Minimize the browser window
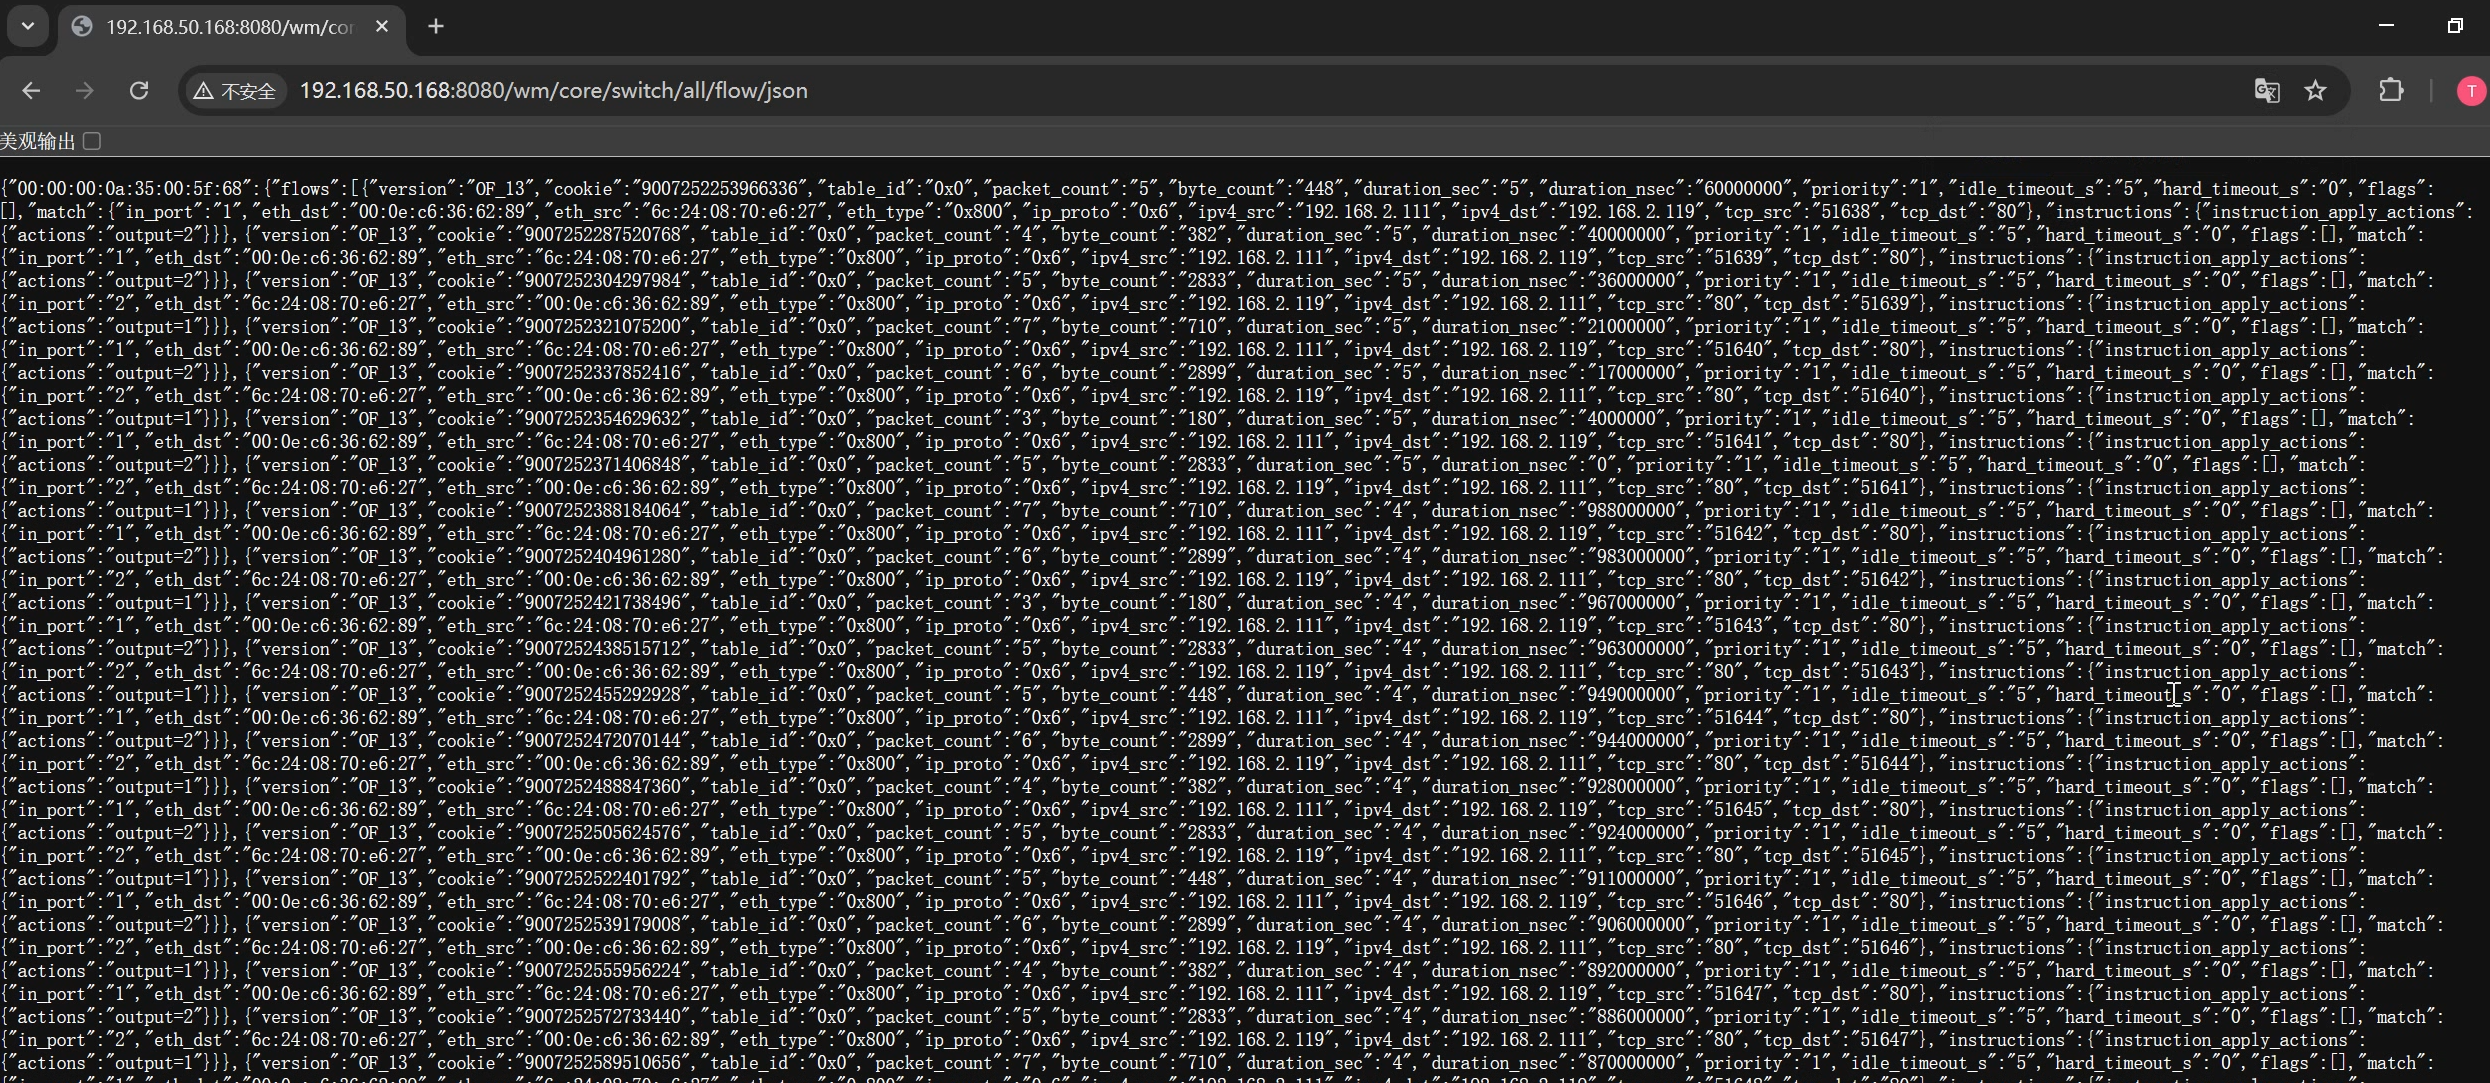Image resolution: width=2490 pixels, height=1083 pixels. pos(2387,26)
